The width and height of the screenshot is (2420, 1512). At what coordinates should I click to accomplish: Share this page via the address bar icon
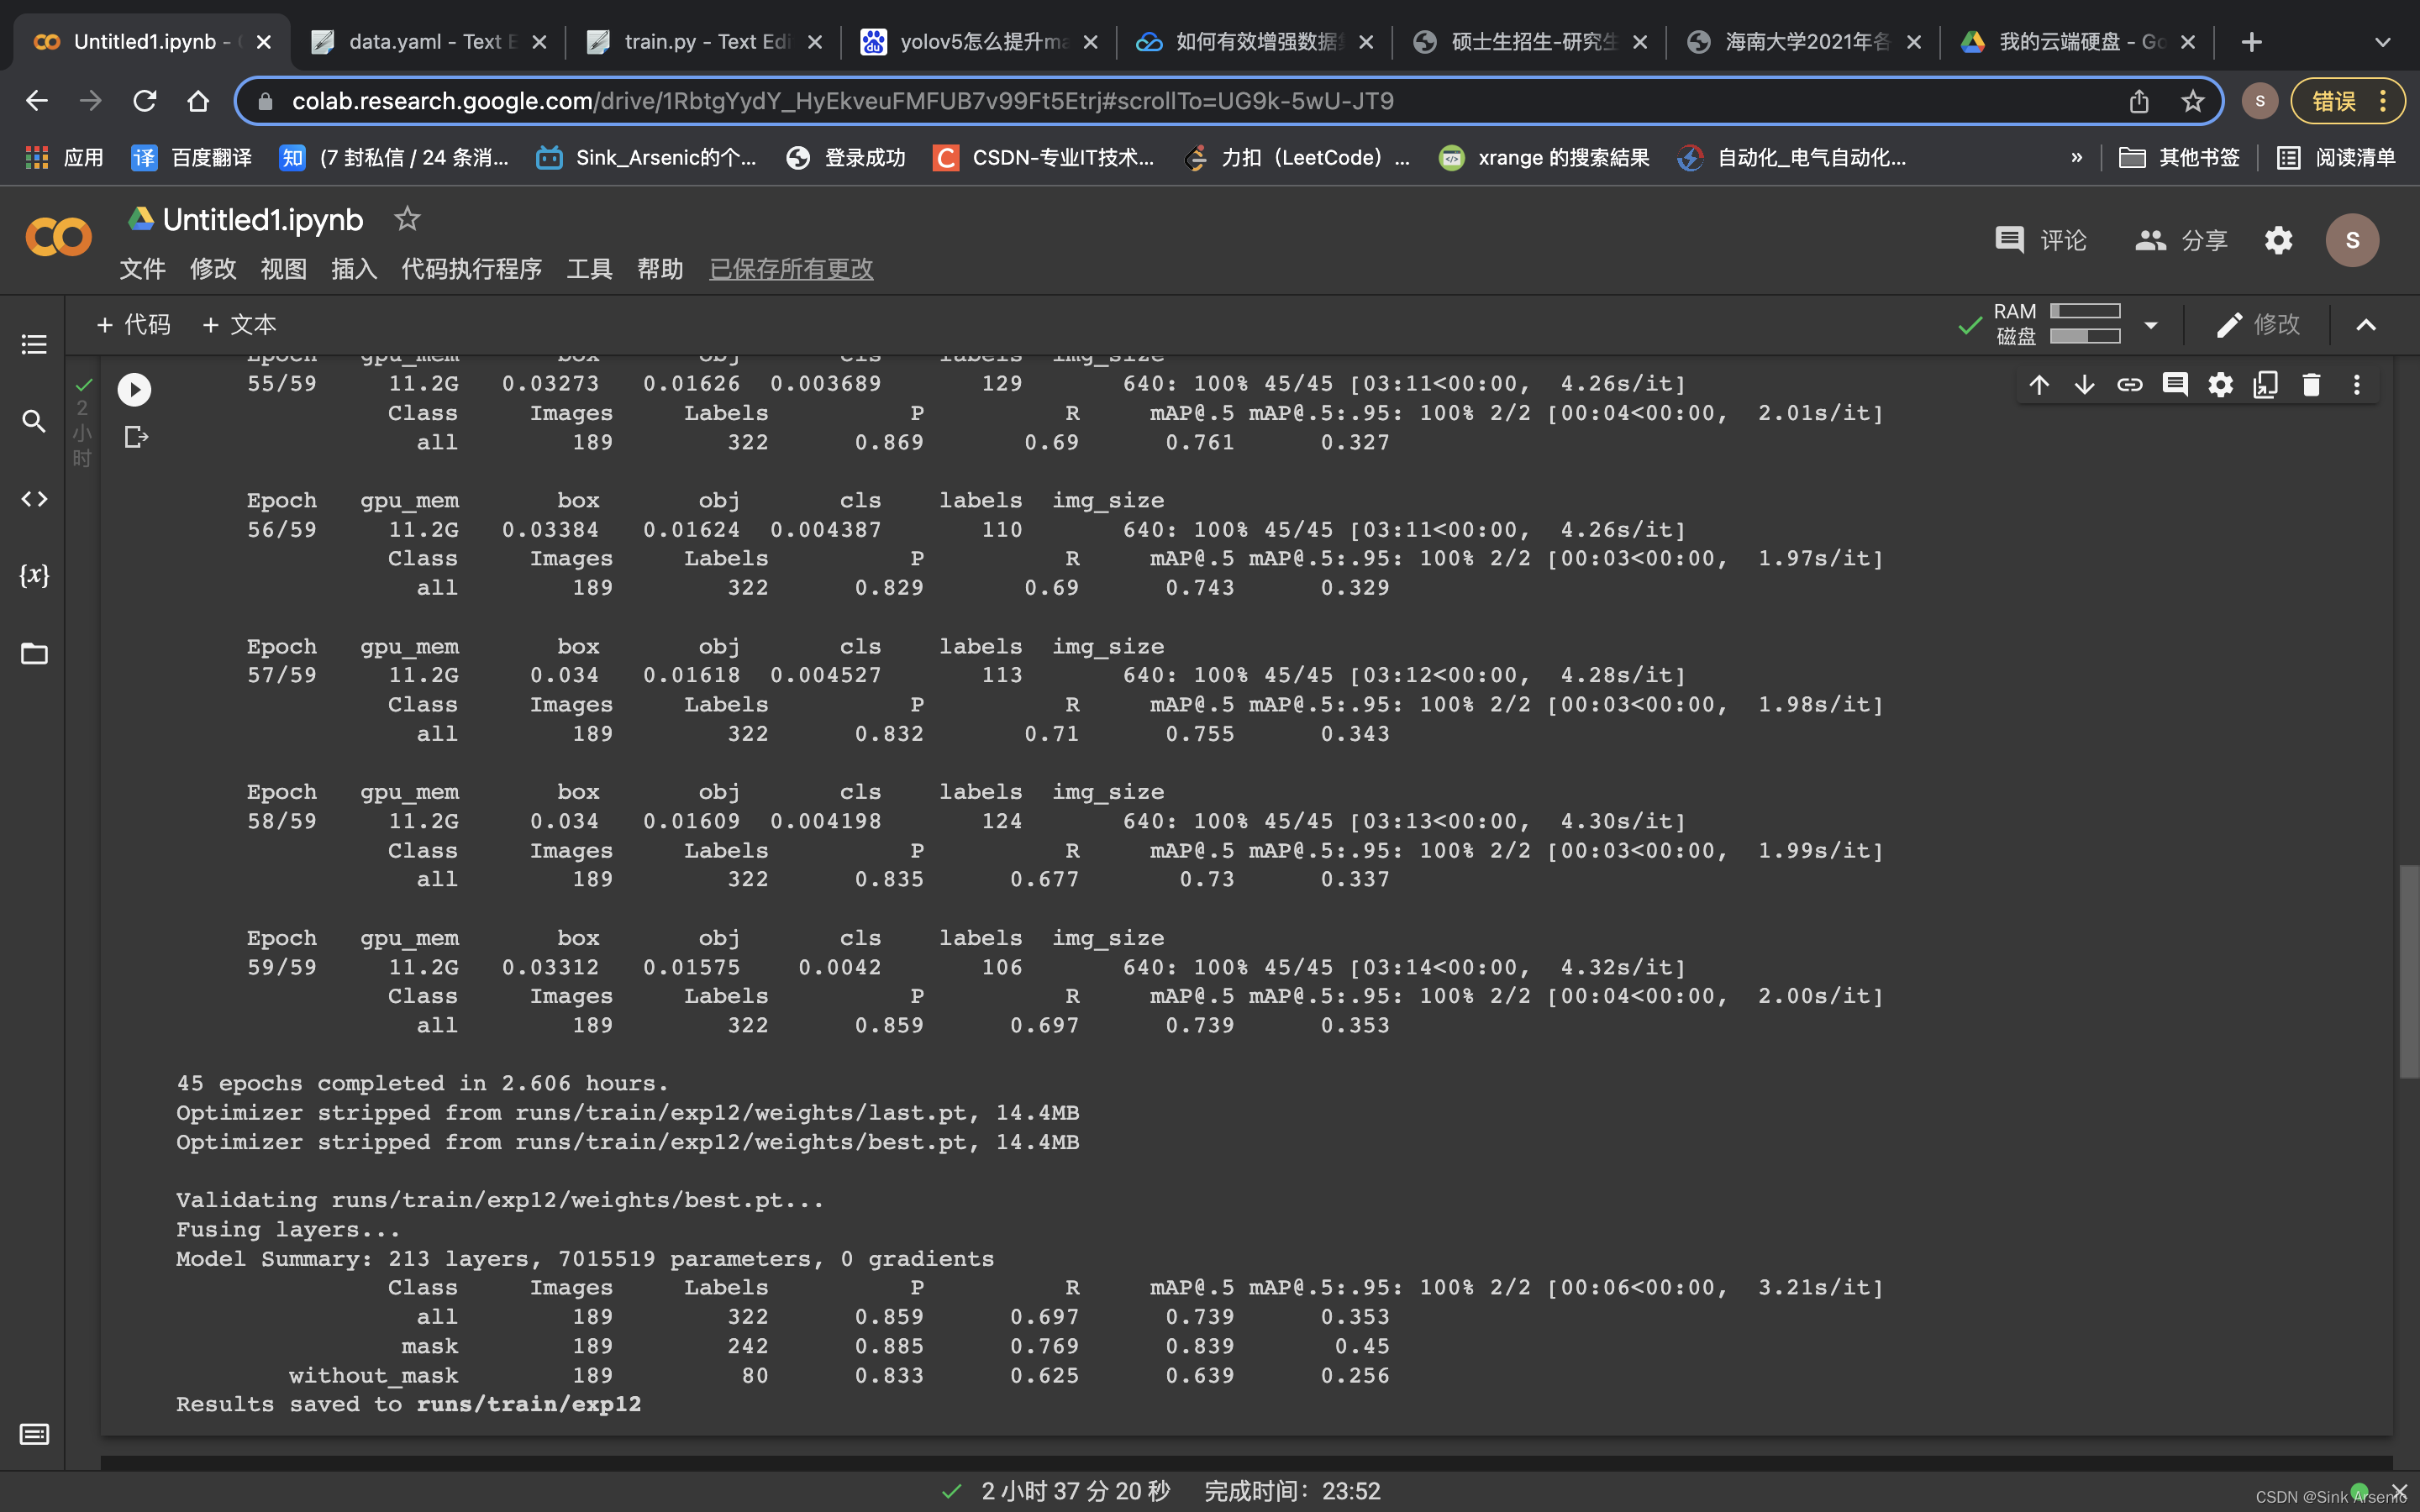2139,101
